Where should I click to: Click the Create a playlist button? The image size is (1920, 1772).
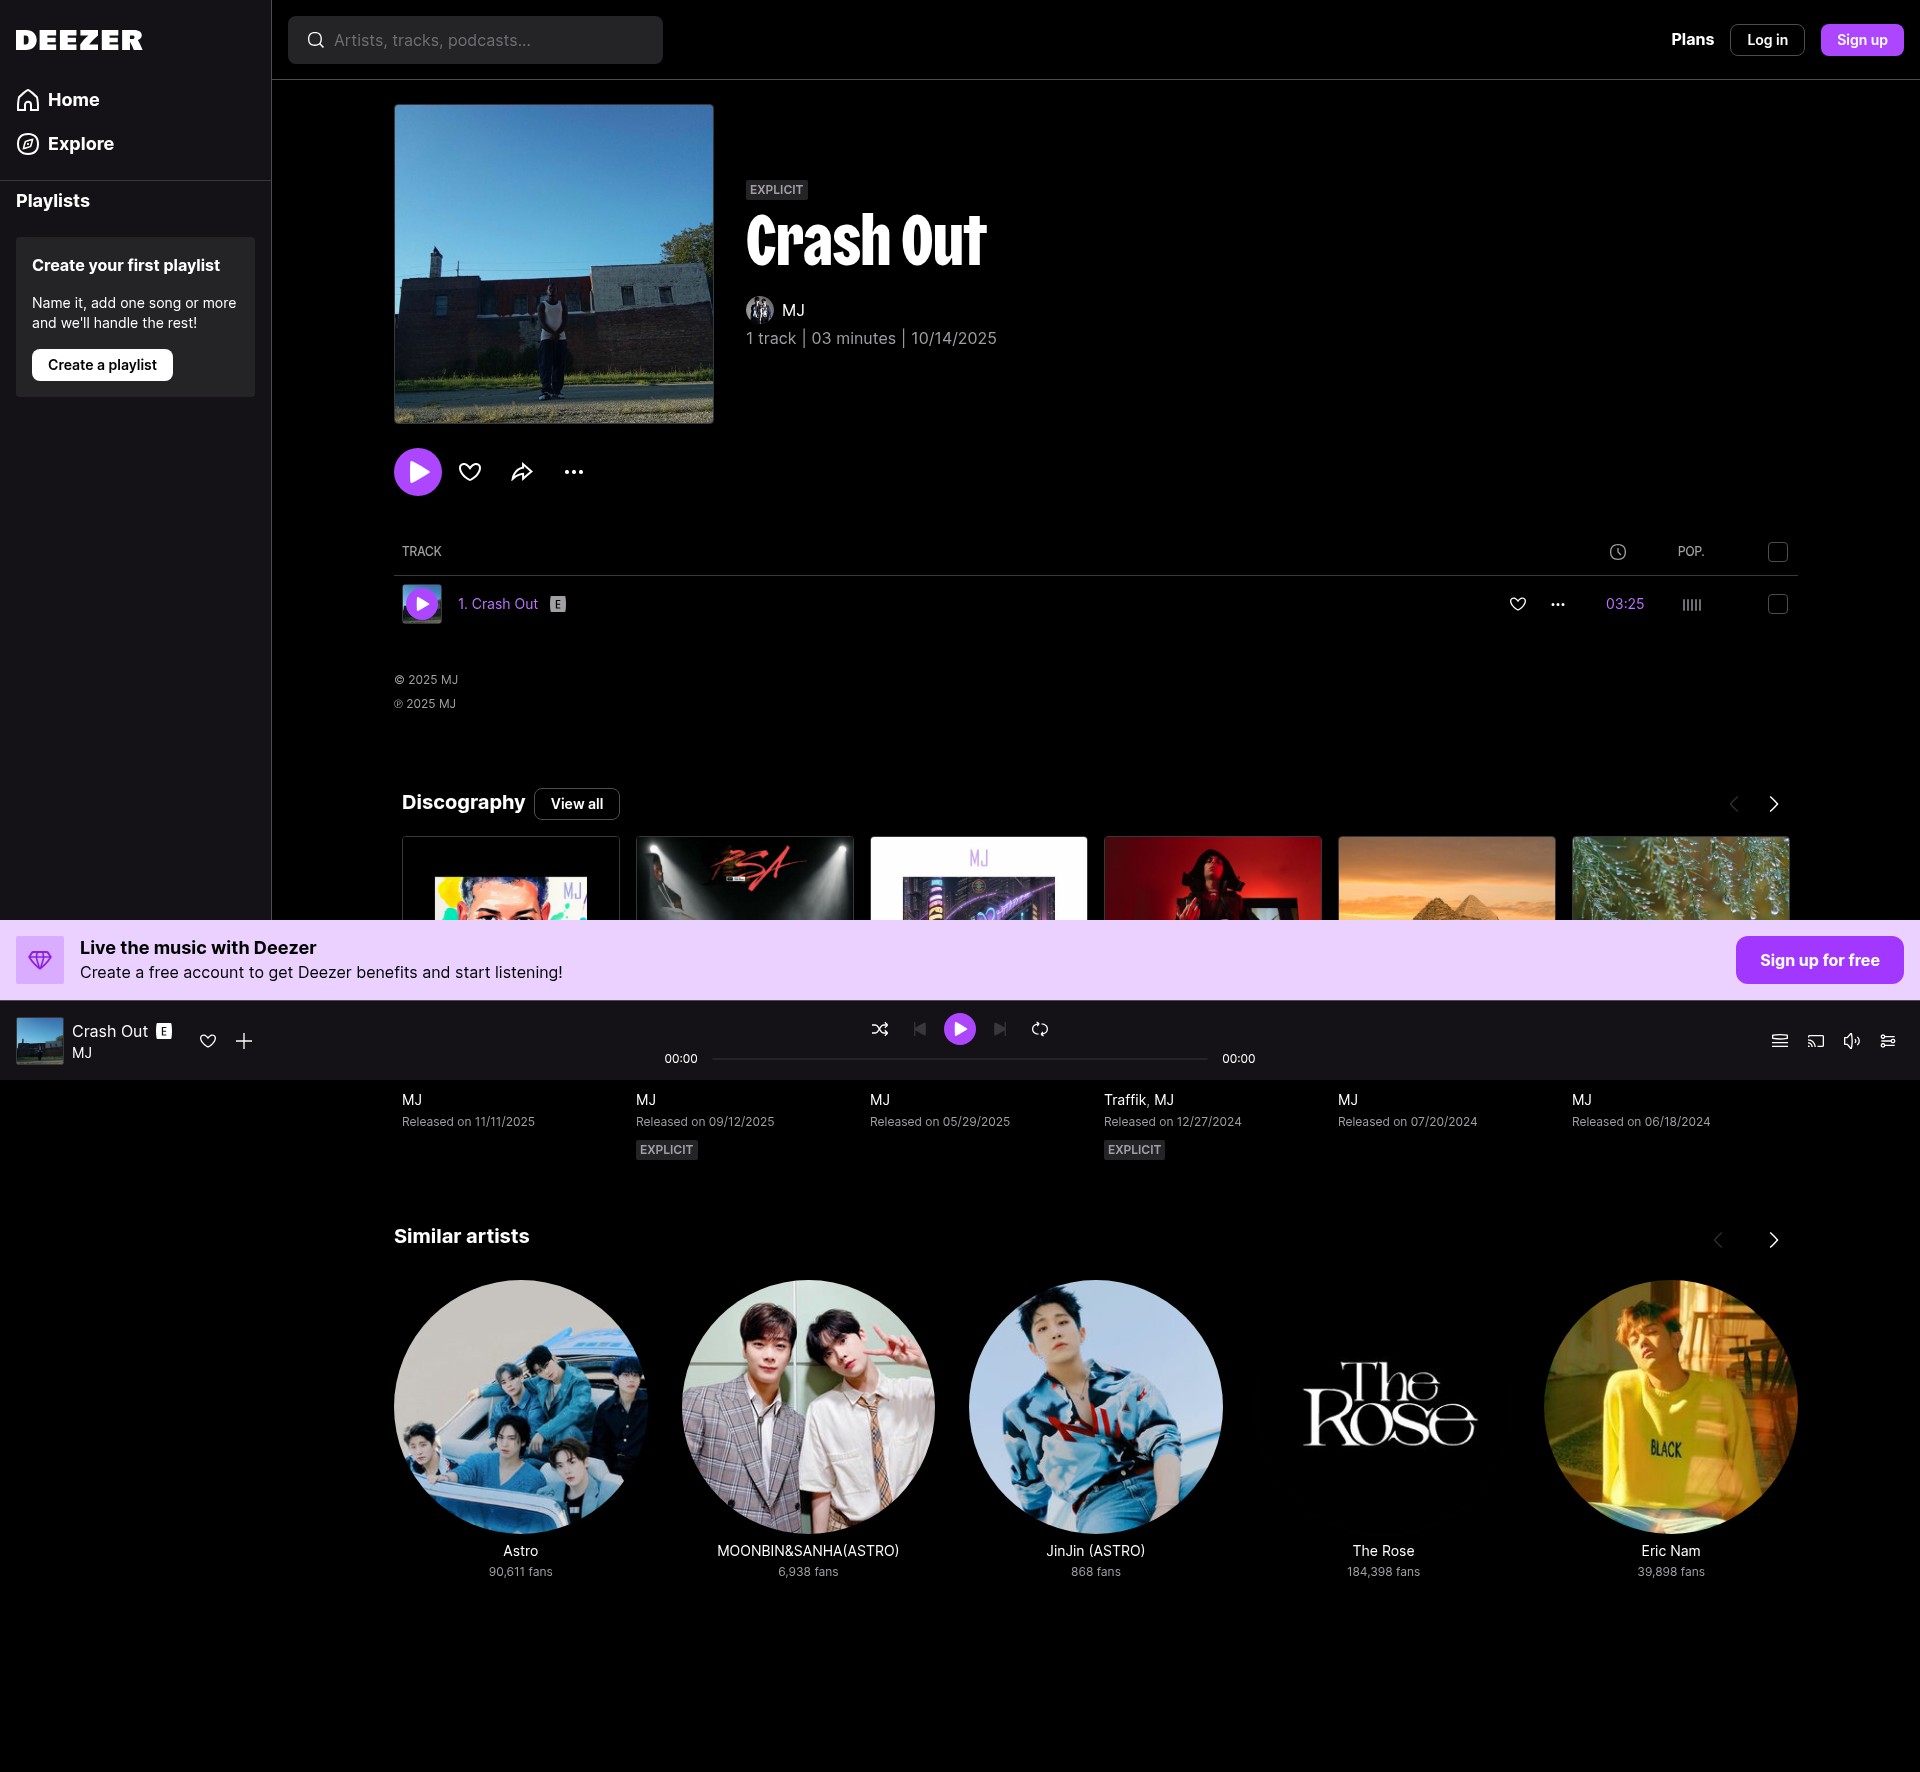pyautogui.click(x=102, y=365)
